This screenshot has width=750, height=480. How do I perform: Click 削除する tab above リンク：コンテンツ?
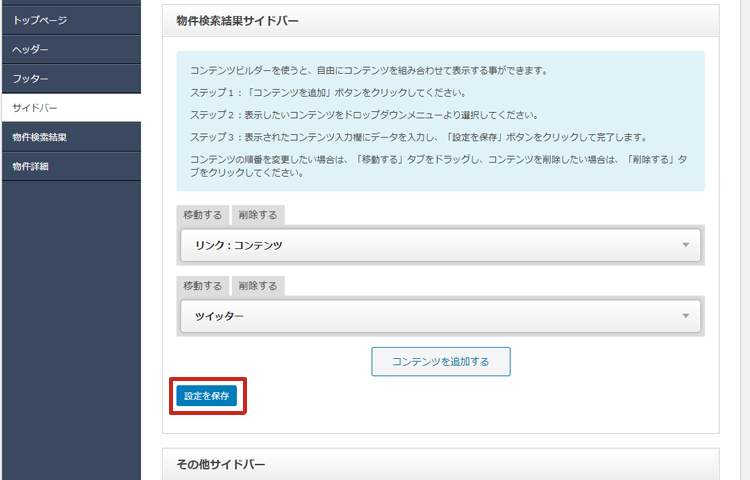coord(258,215)
